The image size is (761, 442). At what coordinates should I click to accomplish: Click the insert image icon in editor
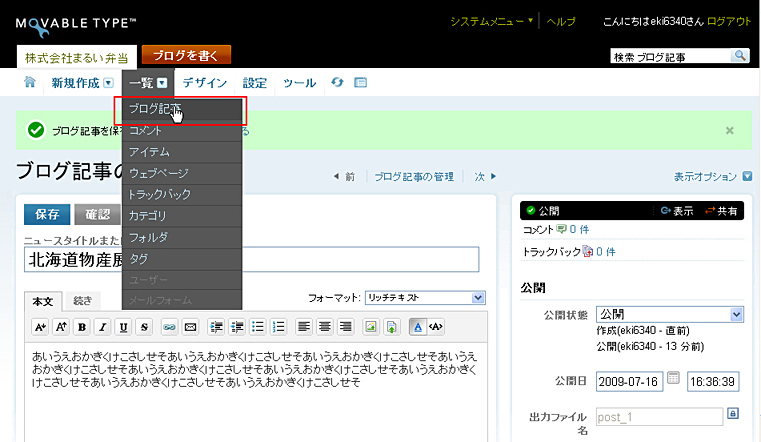[370, 327]
